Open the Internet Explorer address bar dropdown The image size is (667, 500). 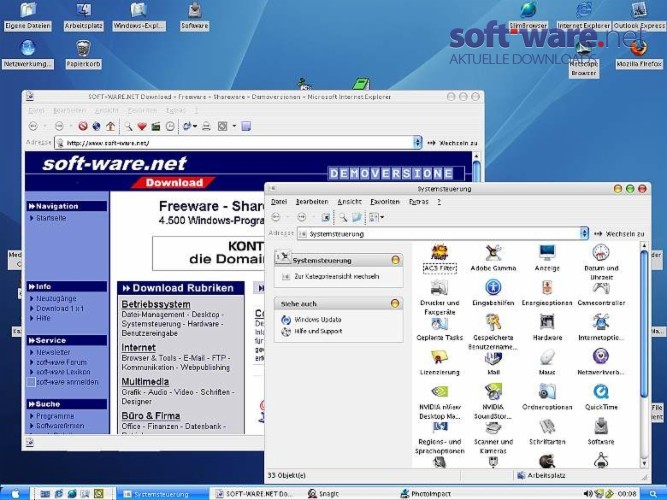coord(417,143)
